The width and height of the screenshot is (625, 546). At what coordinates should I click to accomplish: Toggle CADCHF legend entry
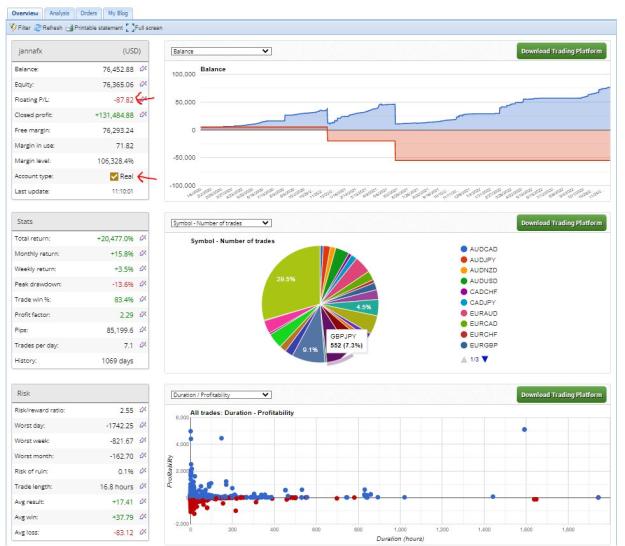pos(479,292)
